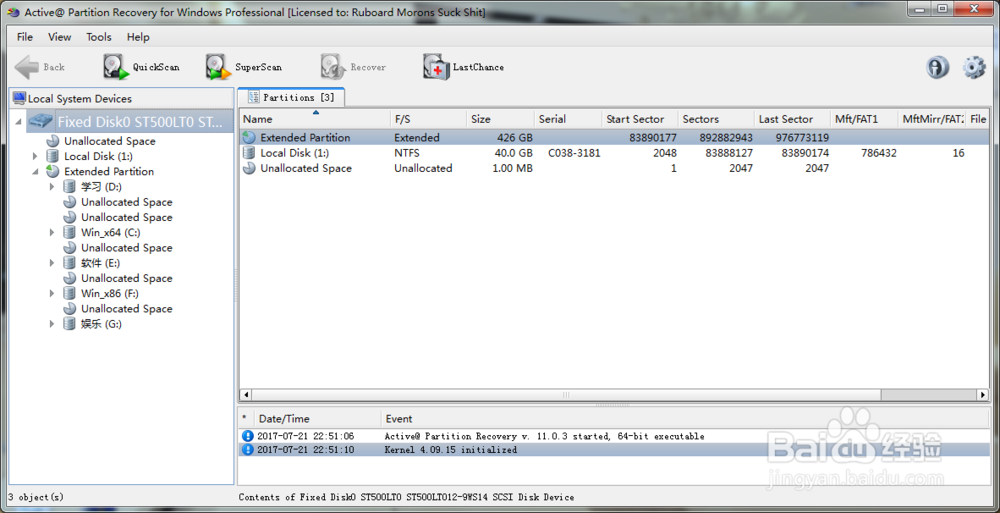The image size is (1000, 513).
Task: Select the Partitions [3] tab
Action: 291,98
